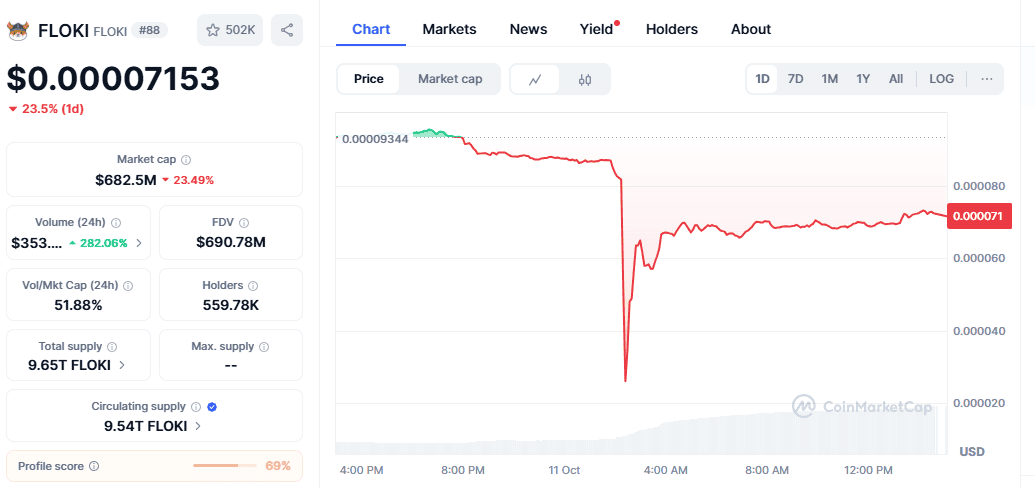Select the Price toggle option
Viewport: 1035px width, 488px height.
tap(368, 79)
